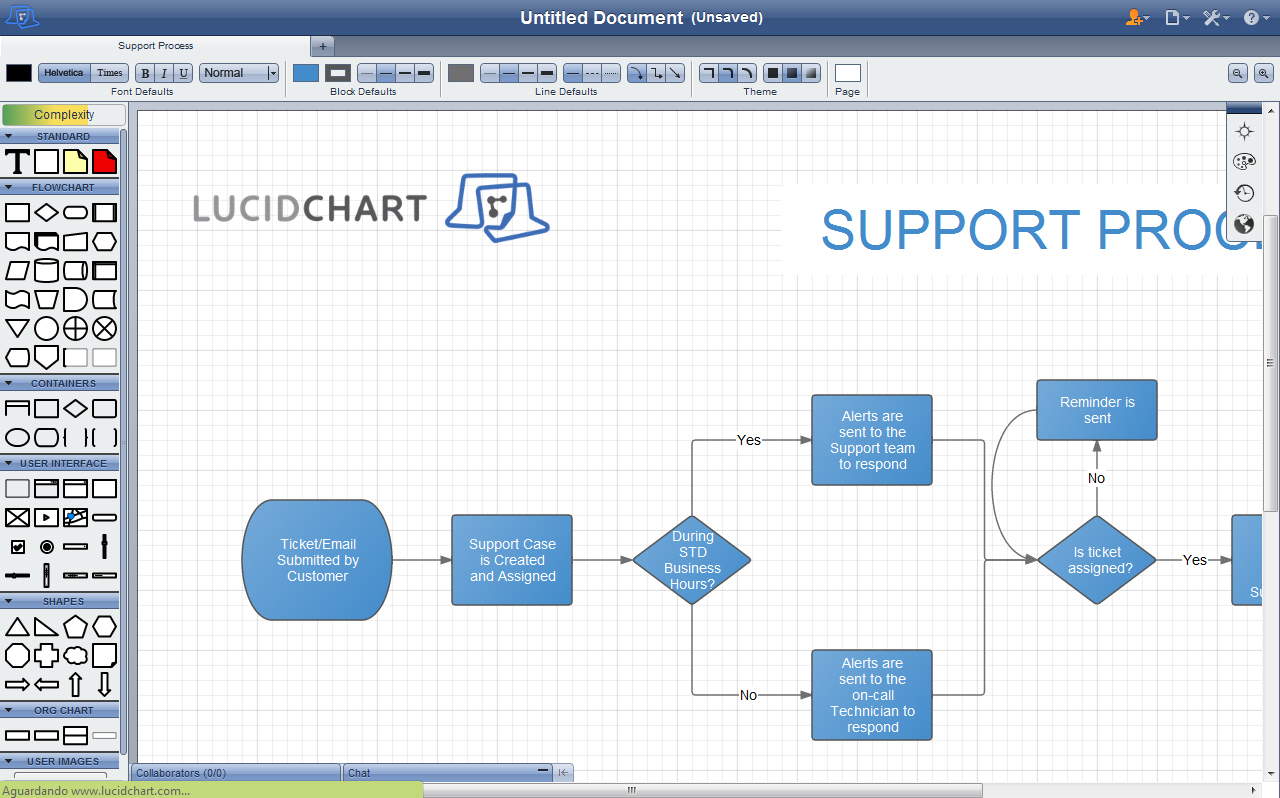The width and height of the screenshot is (1280, 798).
Task: Select the pentagon shape
Action: click(75, 627)
